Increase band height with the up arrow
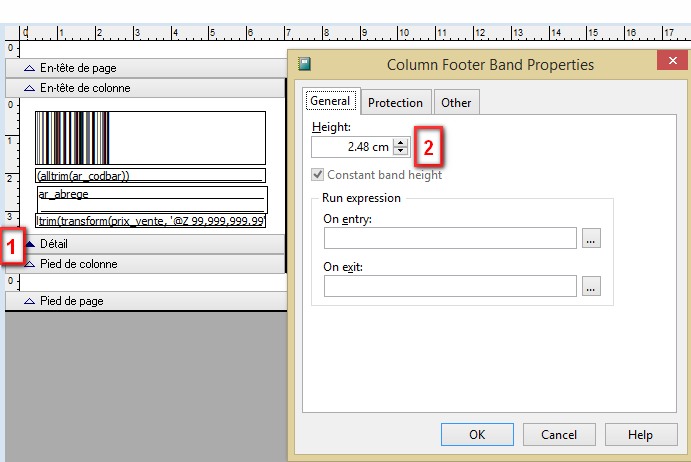Image resolution: width=691 pixels, height=462 pixels. (400, 142)
